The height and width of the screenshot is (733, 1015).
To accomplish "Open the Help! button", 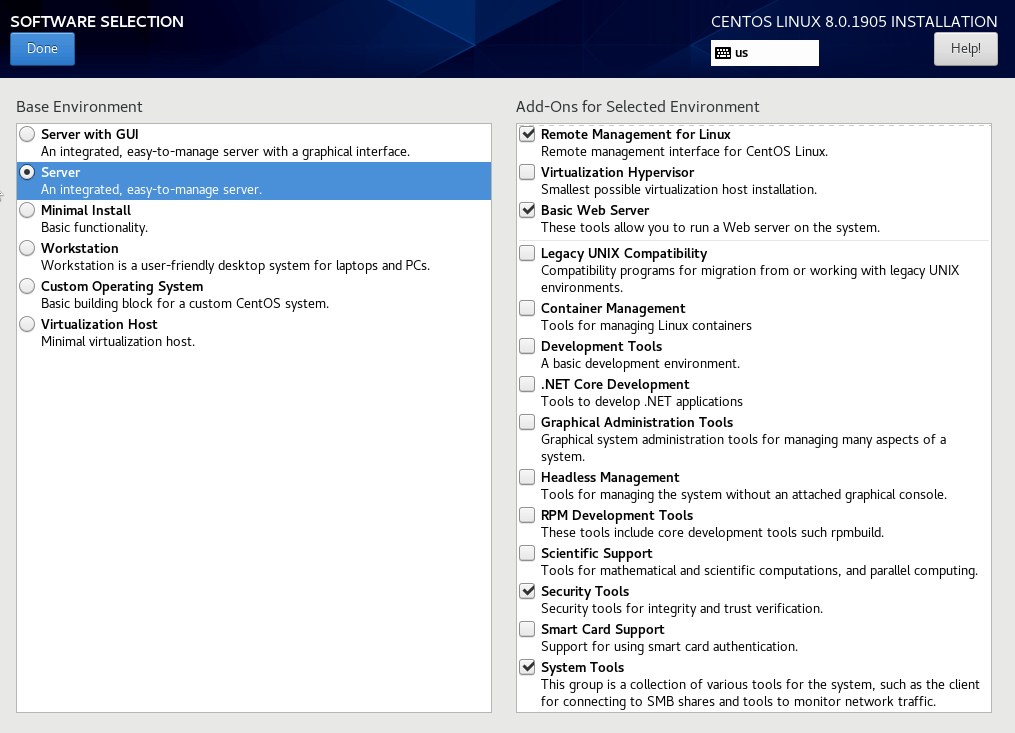I will pyautogui.click(x=965, y=49).
